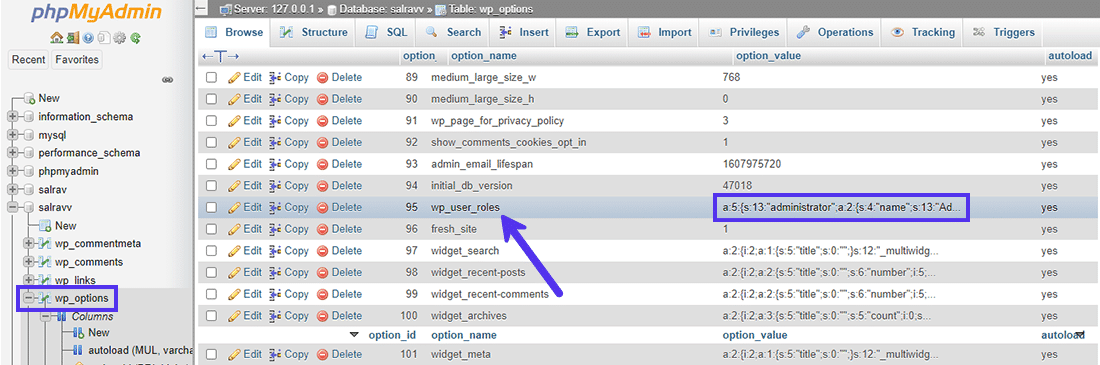Viewport: 1100px width, 365px height.
Task: Click the 1607975720 value cell
Action: click(752, 164)
